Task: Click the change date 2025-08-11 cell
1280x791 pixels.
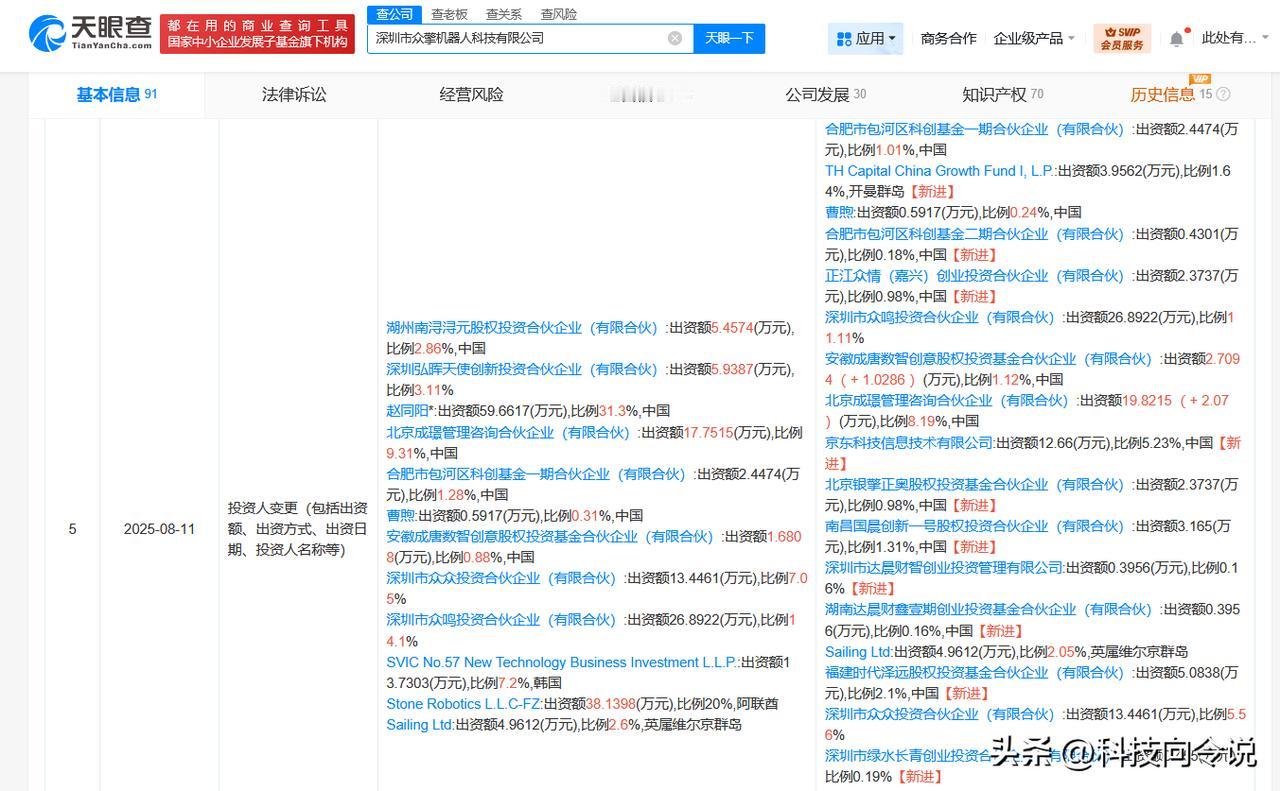Action: (x=159, y=528)
